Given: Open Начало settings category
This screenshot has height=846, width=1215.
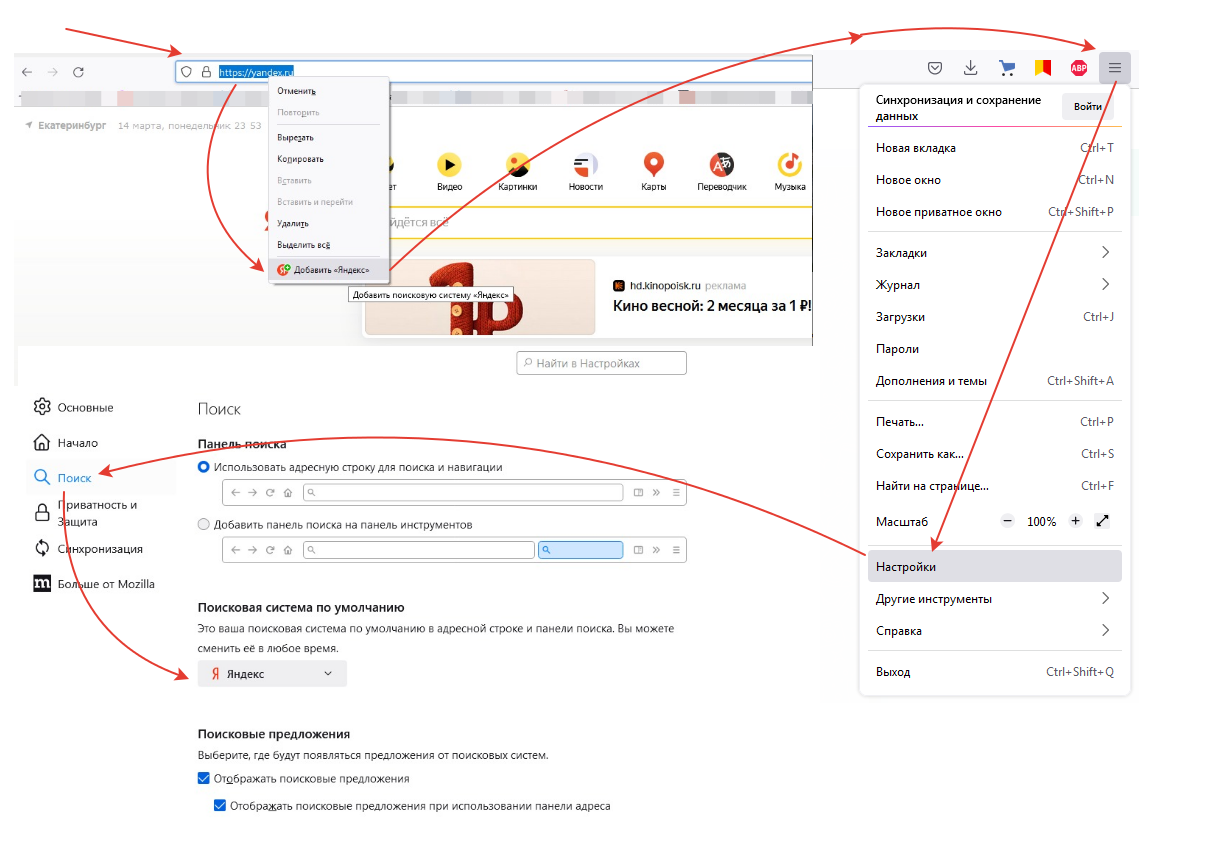Looking at the screenshot, I should pyautogui.click(x=65, y=442).
